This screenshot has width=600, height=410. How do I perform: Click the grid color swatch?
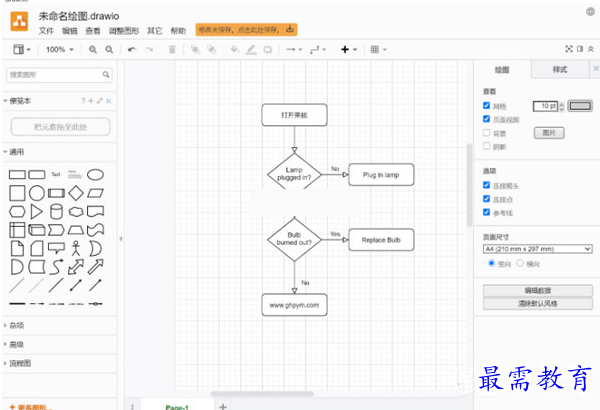pos(580,106)
